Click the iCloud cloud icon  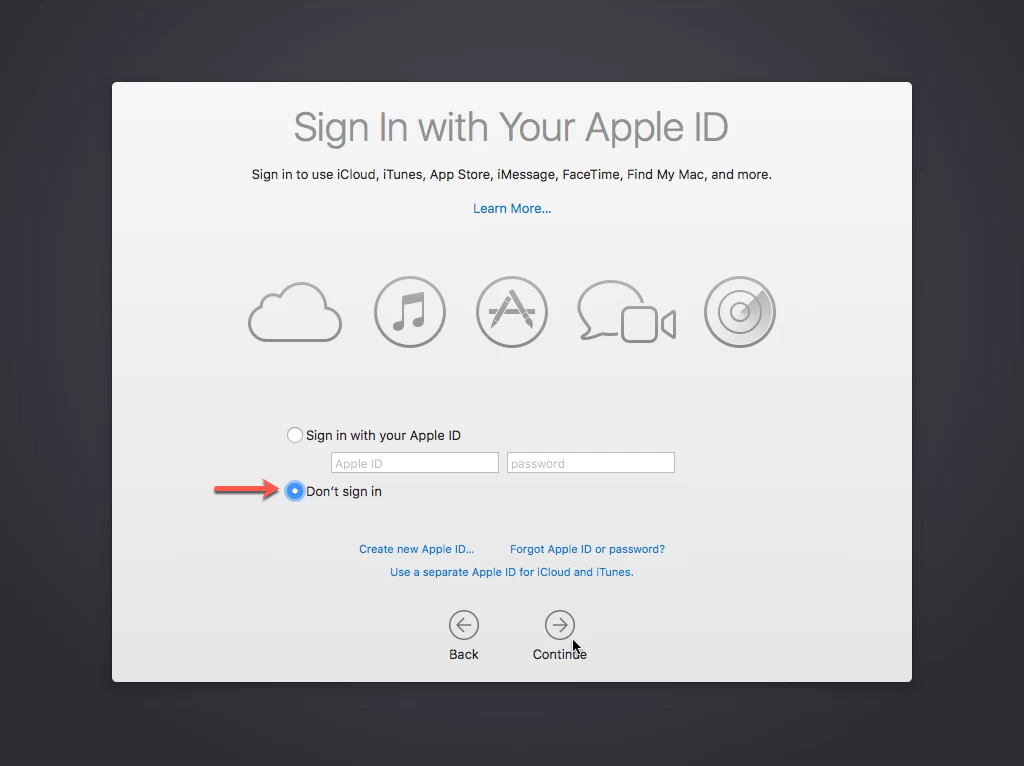[295, 312]
